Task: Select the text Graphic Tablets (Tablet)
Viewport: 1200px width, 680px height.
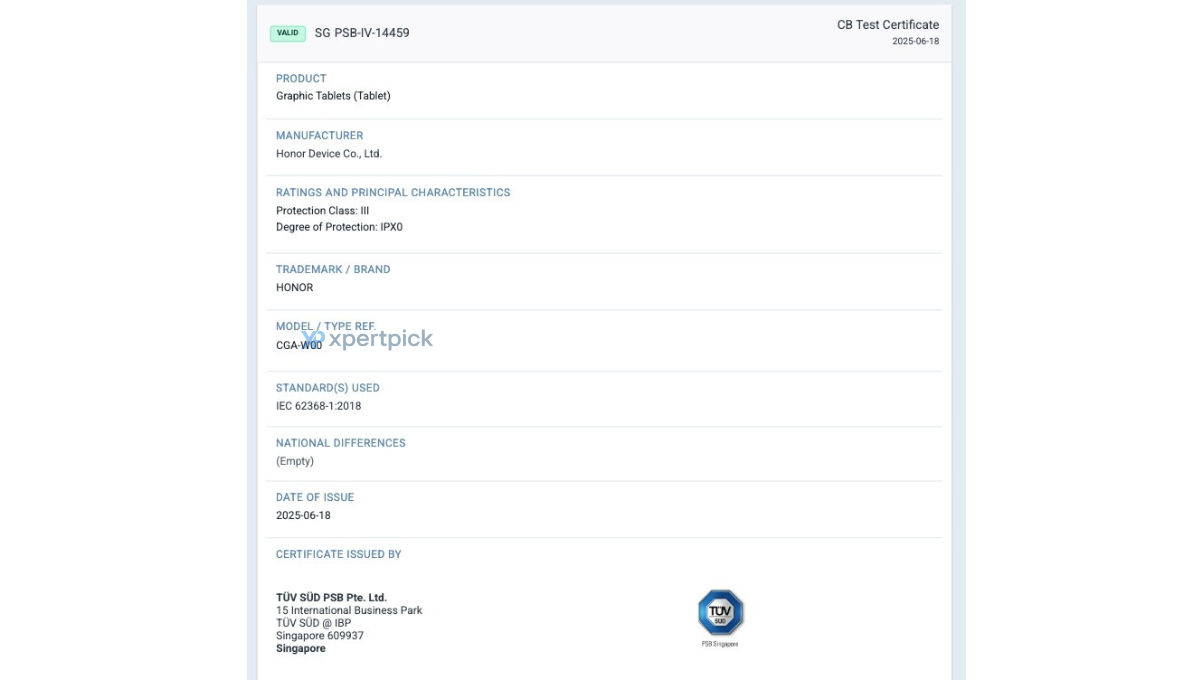Action: (333, 96)
